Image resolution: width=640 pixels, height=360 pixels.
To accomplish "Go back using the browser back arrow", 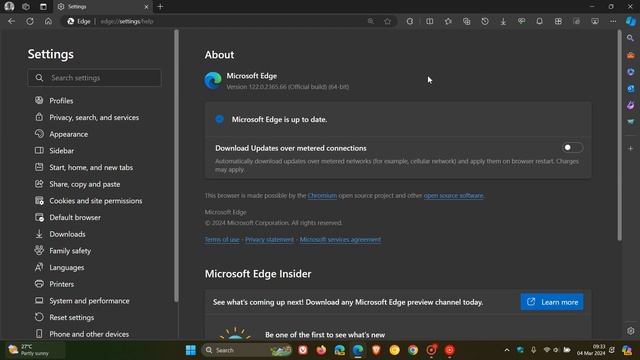I will [x=11, y=21].
